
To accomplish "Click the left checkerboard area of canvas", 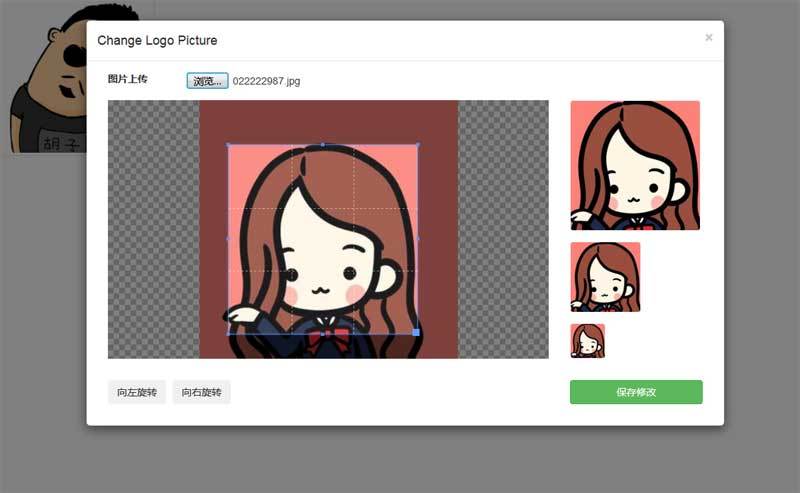I will pyautogui.click(x=152, y=228).
